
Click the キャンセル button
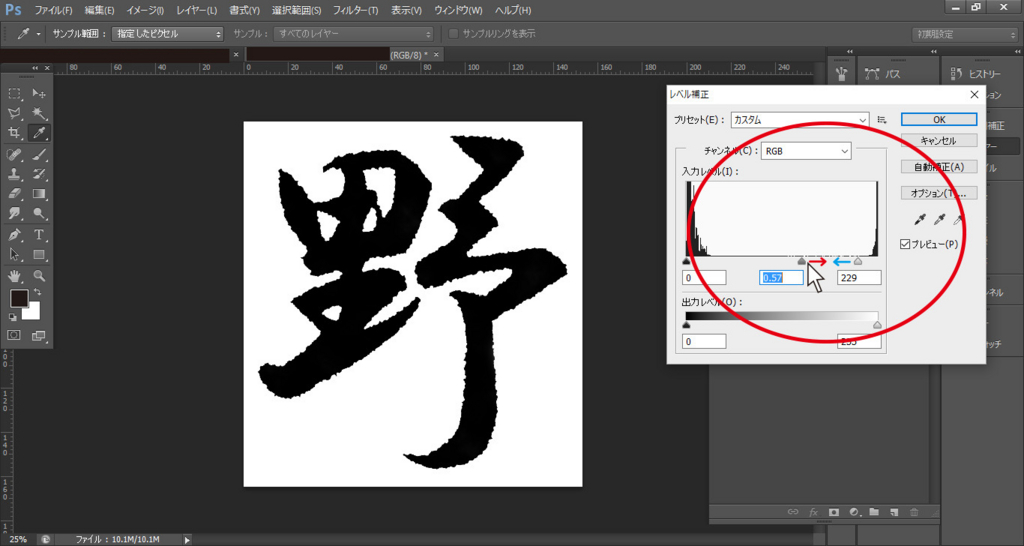click(x=939, y=141)
